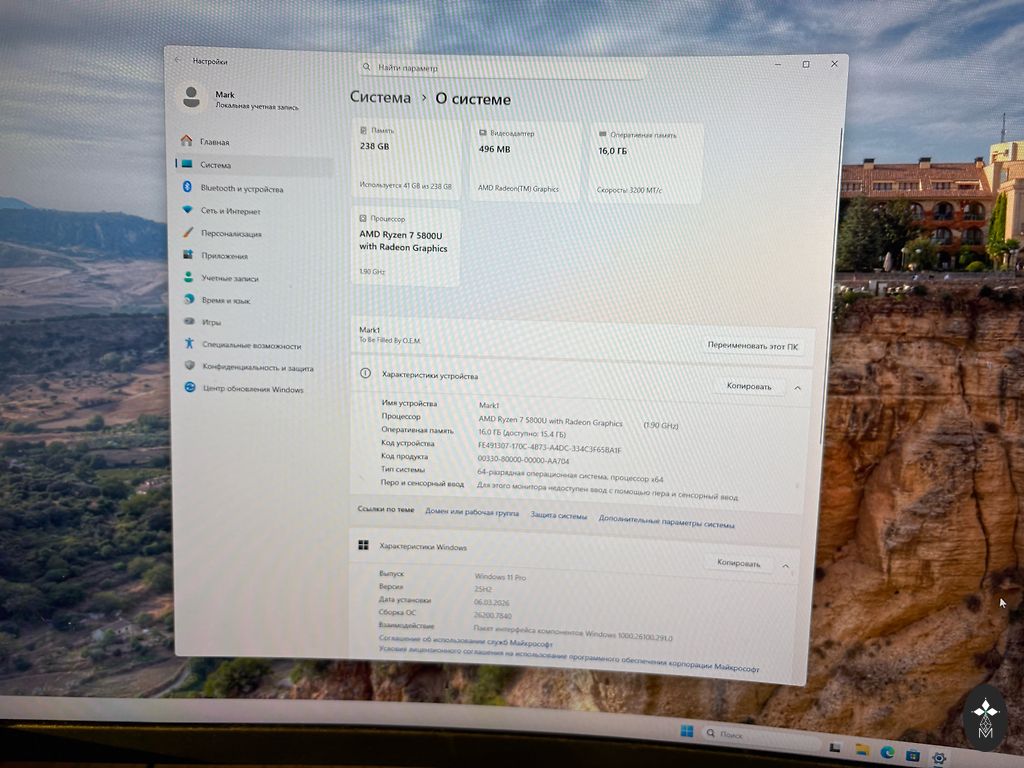Image resolution: width=1024 pixels, height=768 pixels.
Task: Copy device specs with Копировать button
Action: pyautogui.click(x=748, y=386)
